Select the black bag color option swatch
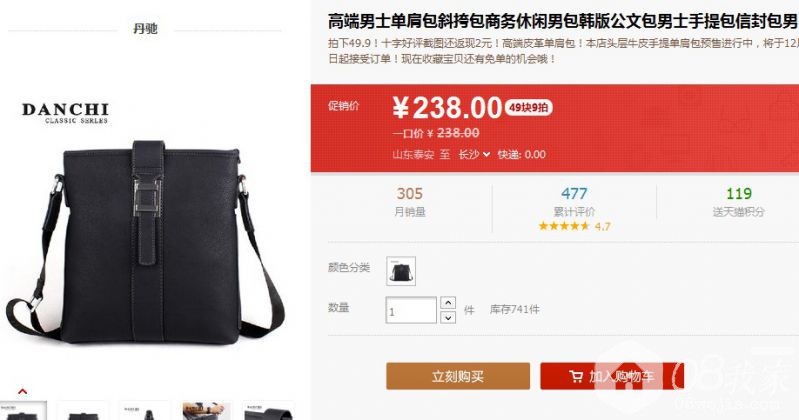This screenshot has width=799, height=420. [x=401, y=271]
